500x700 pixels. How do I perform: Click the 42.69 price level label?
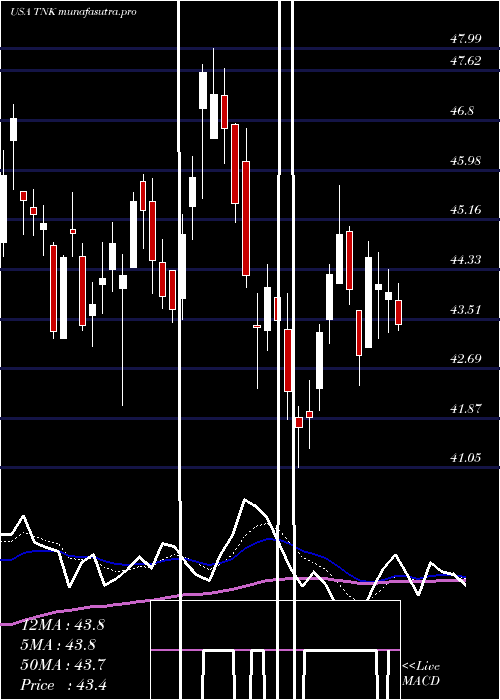[466, 358]
